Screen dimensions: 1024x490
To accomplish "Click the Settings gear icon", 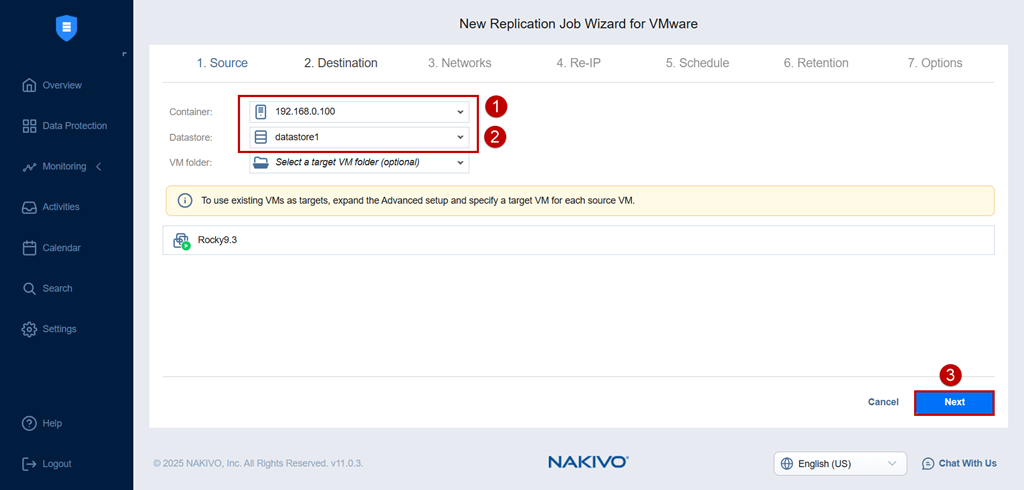I will point(29,329).
